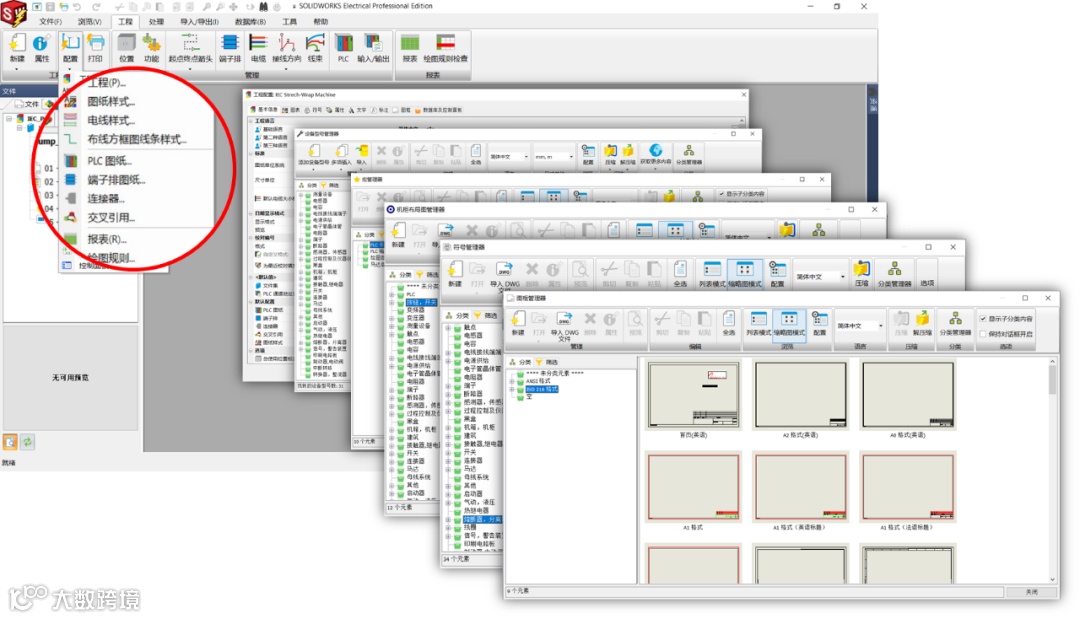Toggle 显示子分类内容 checkbox in 图框管理器
This screenshot has height=619, width=1080.
point(983,319)
